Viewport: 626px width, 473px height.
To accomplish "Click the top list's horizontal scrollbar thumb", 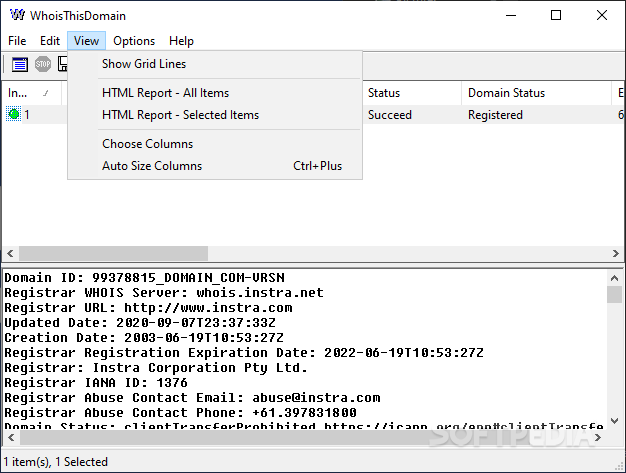I will (x=113, y=253).
